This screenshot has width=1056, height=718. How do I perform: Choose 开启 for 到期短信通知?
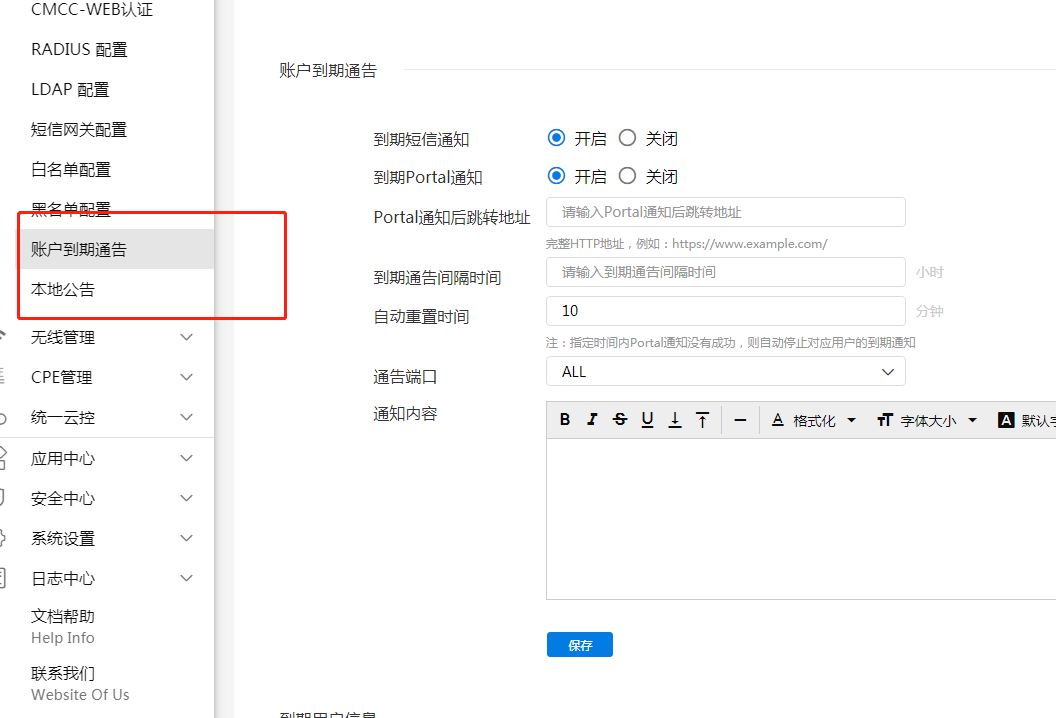click(x=557, y=138)
